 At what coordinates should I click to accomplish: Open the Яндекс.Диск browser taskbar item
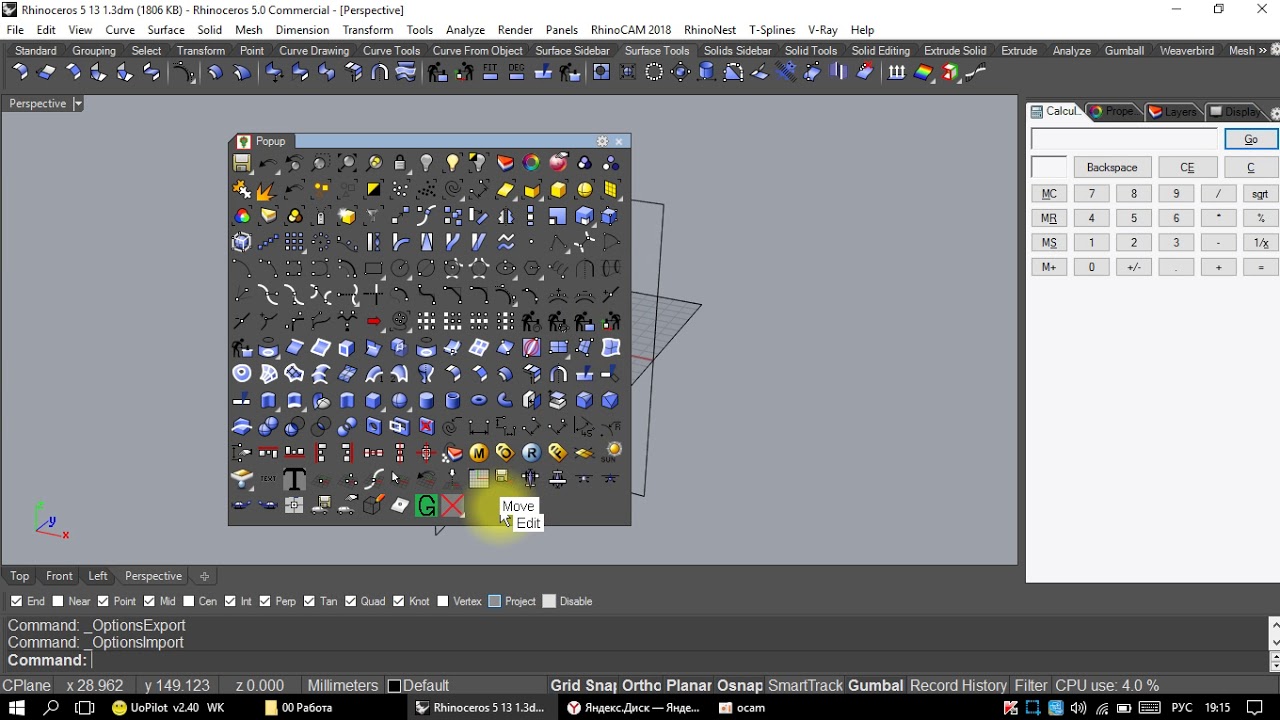[633, 708]
